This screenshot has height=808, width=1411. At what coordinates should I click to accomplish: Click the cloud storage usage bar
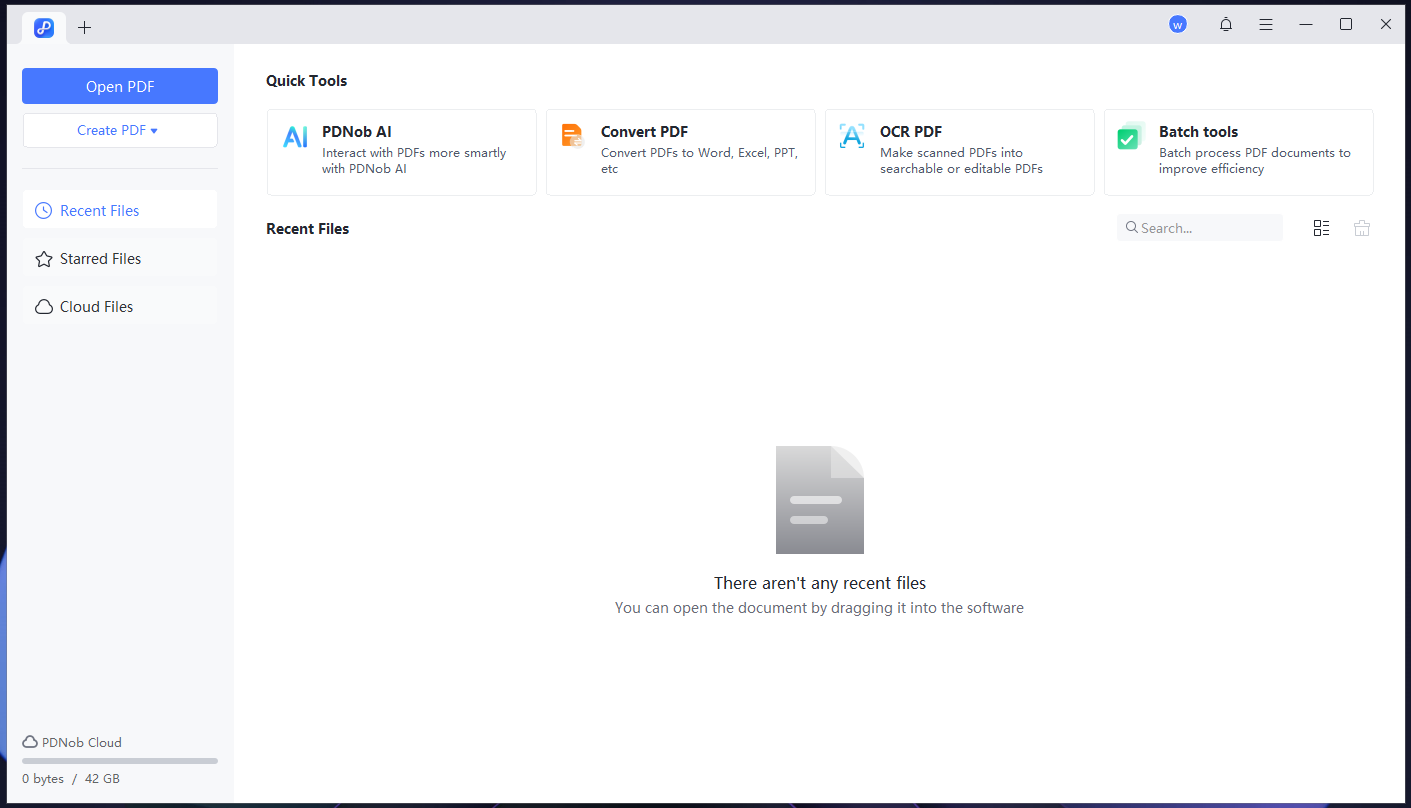tap(120, 761)
